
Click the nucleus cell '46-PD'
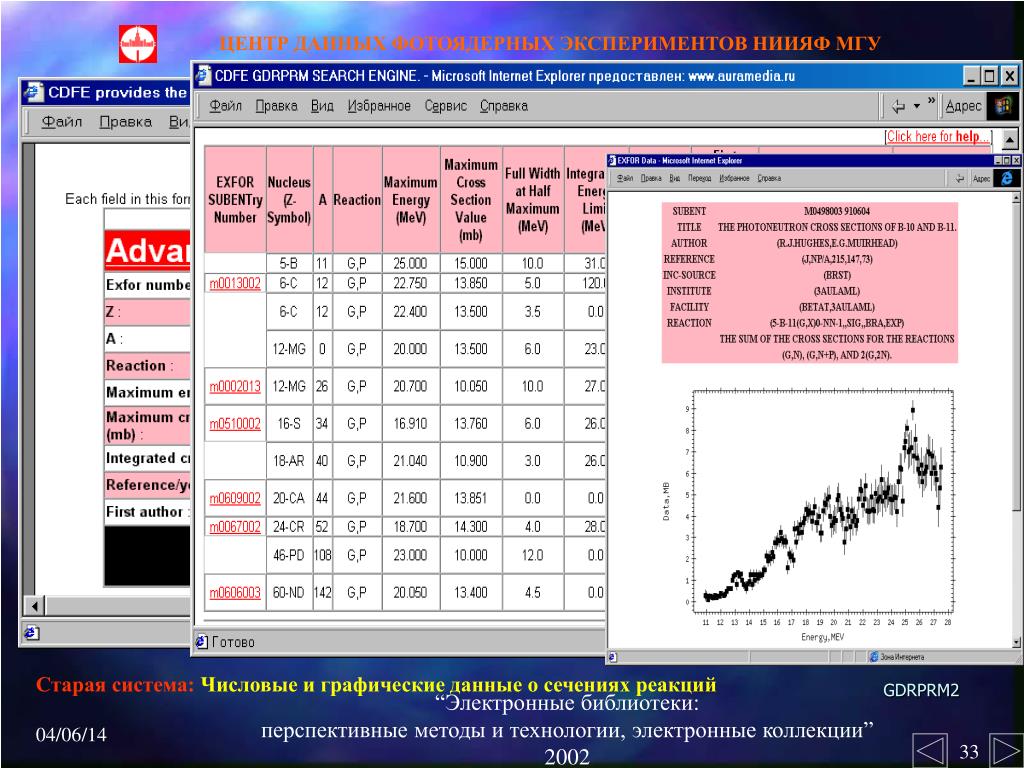coord(289,555)
